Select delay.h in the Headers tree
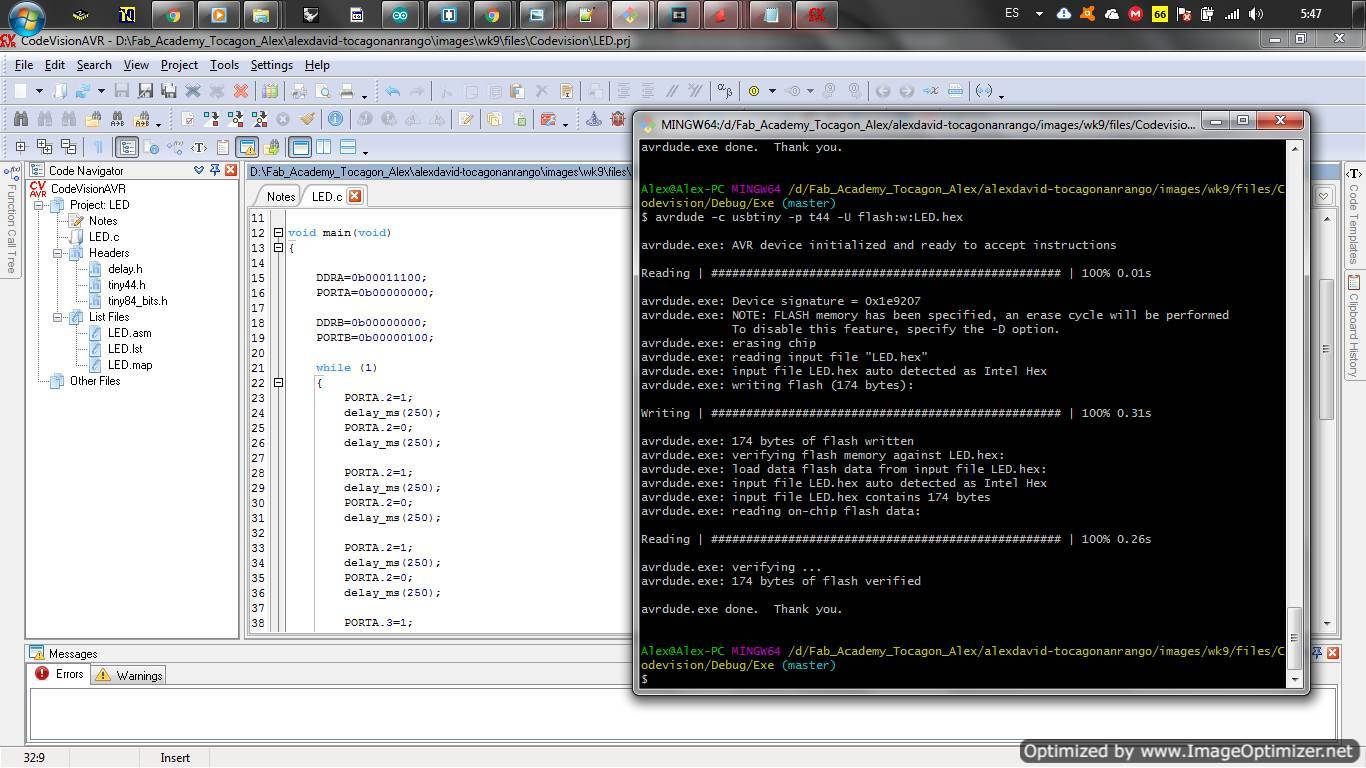Image resolution: width=1366 pixels, height=768 pixels. [x=125, y=269]
